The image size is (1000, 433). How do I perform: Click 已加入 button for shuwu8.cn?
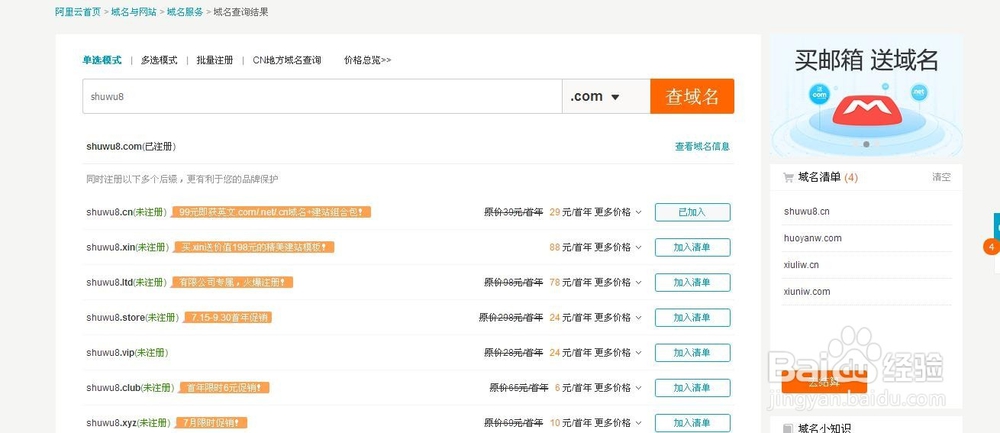tap(693, 212)
